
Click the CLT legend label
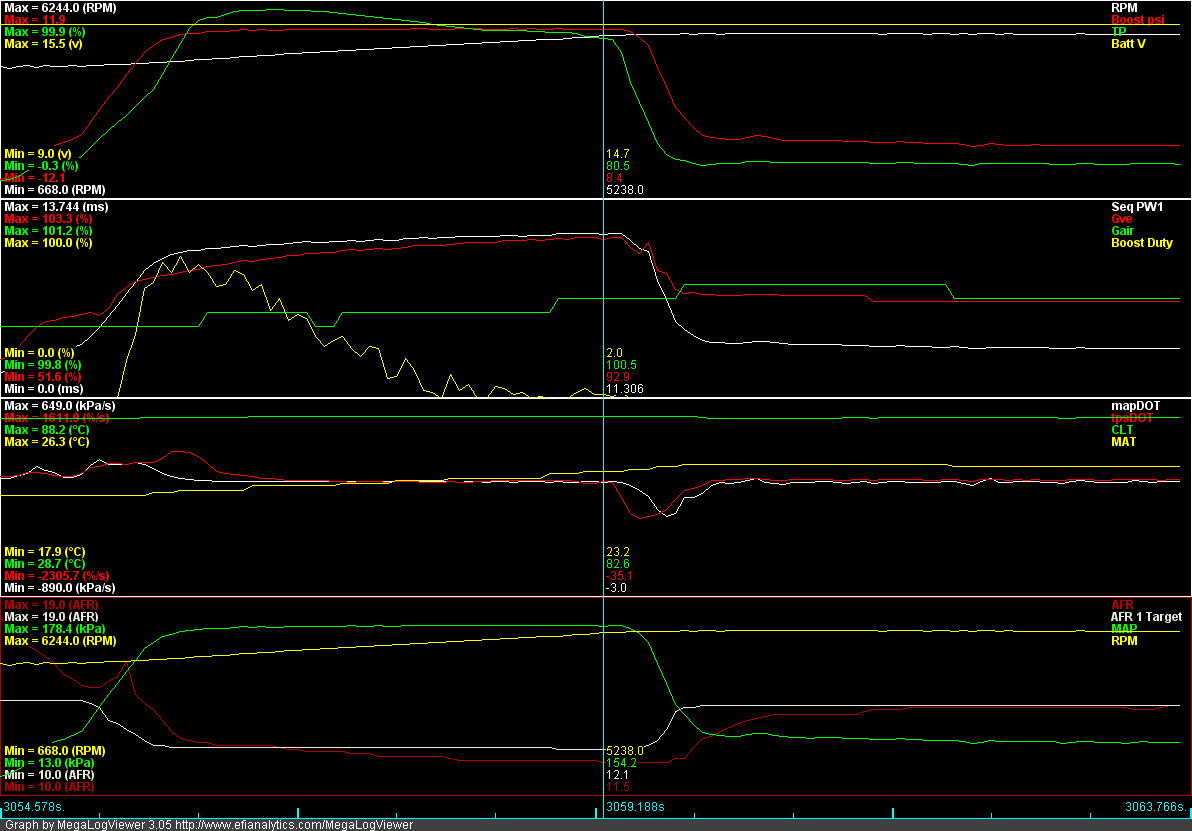click(1124, 429)
